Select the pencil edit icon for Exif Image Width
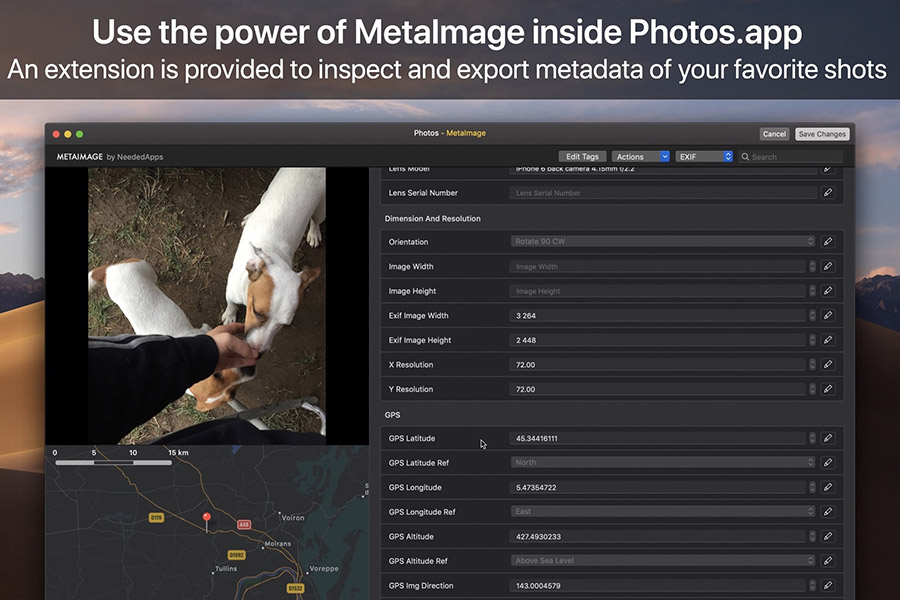The width and height of the screenshot is (900, 600). pos(828,315)
